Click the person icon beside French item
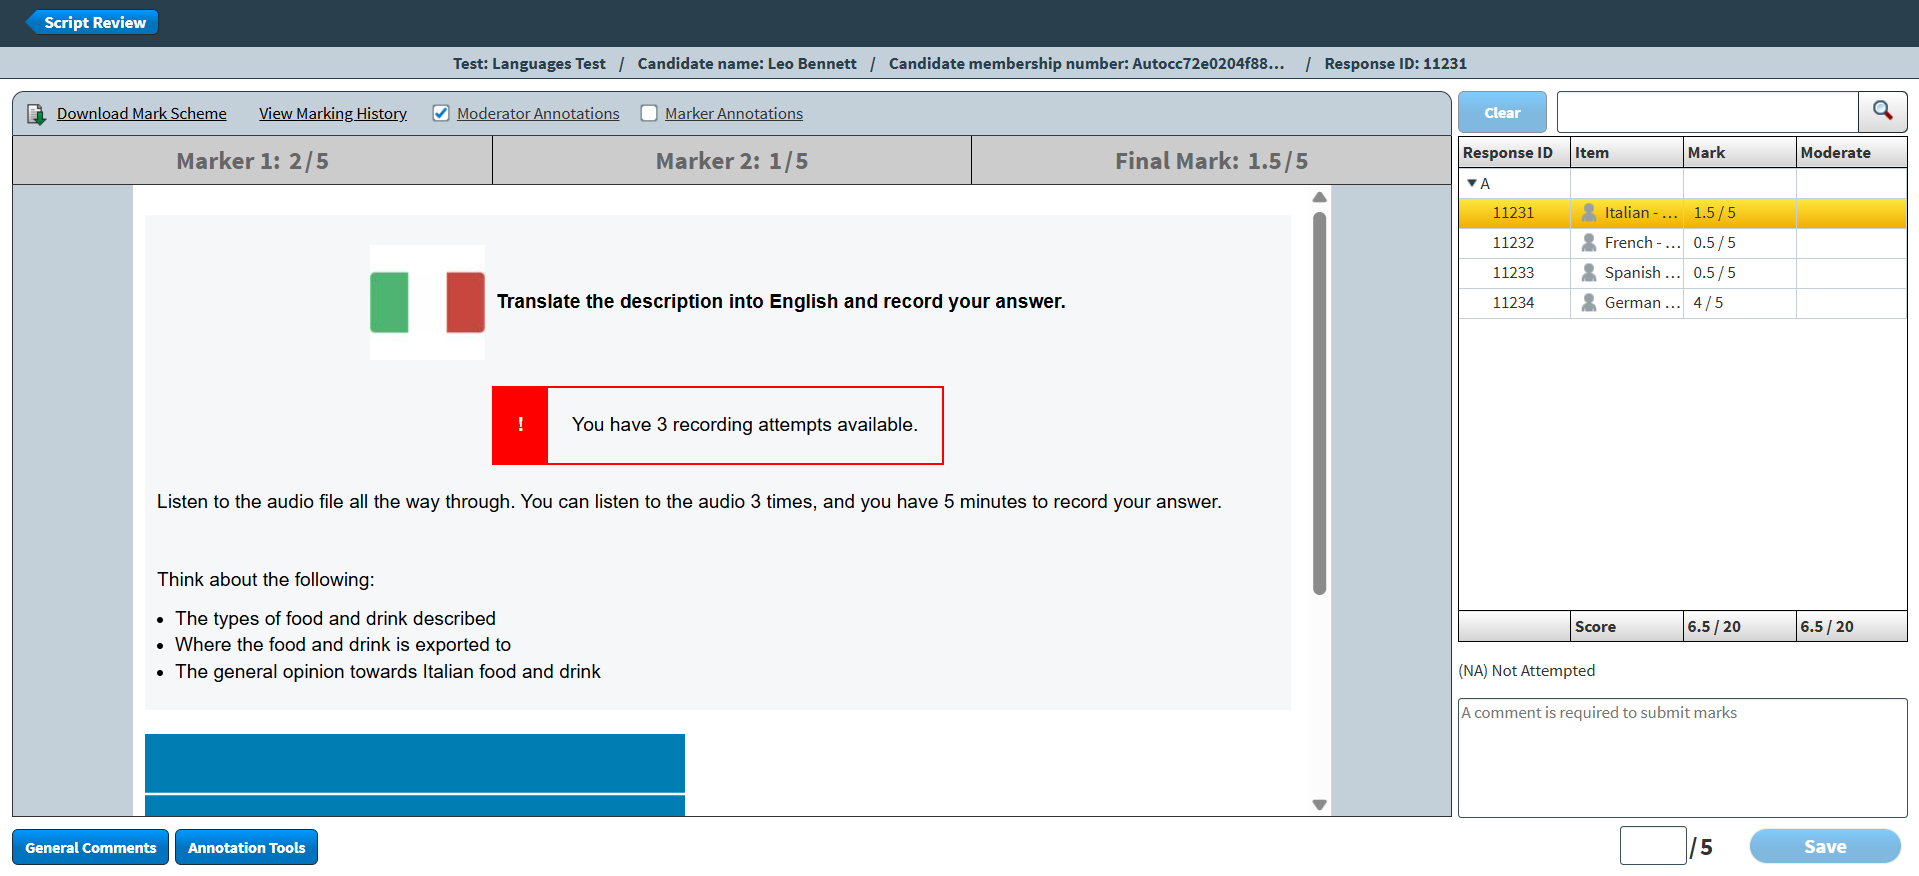This screenshot has height=876, width=1919. (1588, 243)
